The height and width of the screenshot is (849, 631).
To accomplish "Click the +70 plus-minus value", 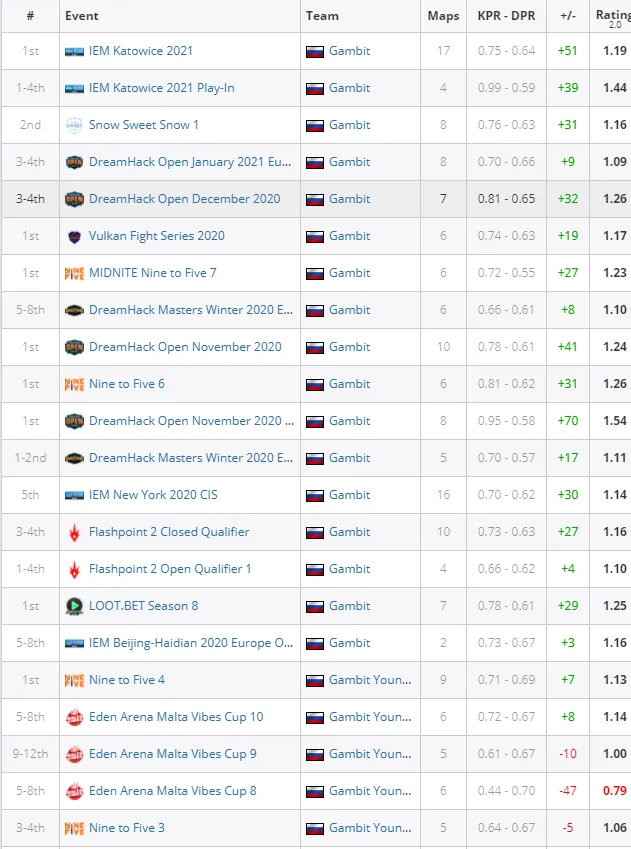I will 568,421.
